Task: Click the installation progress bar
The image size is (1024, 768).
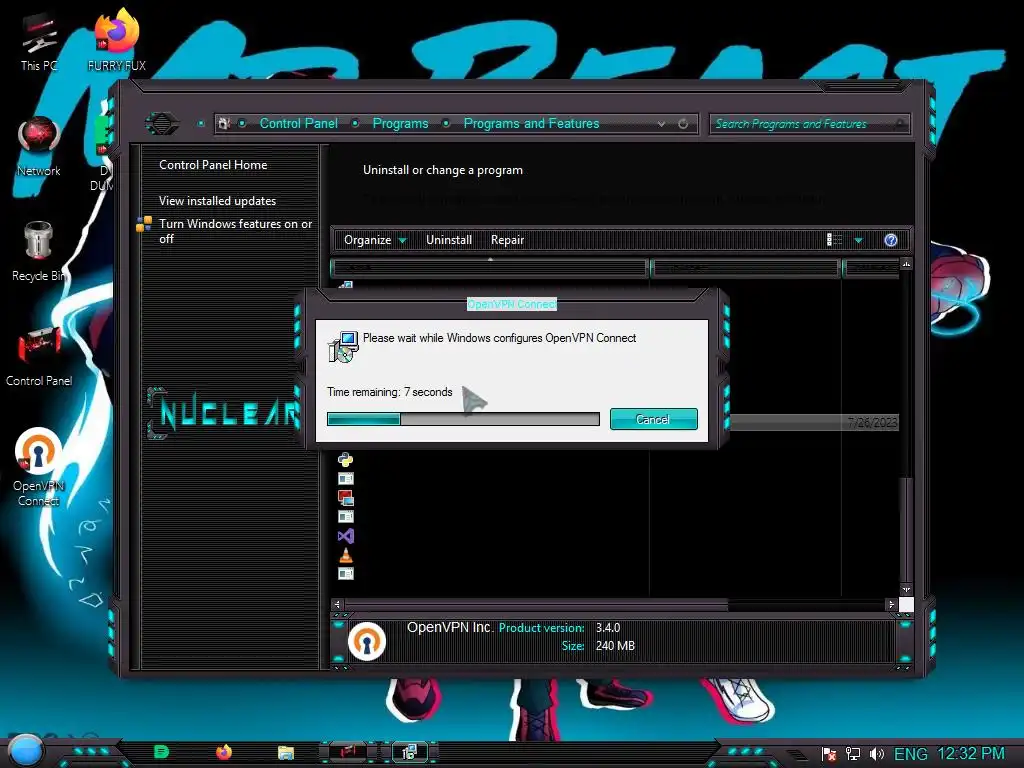Action: [463, 419]
